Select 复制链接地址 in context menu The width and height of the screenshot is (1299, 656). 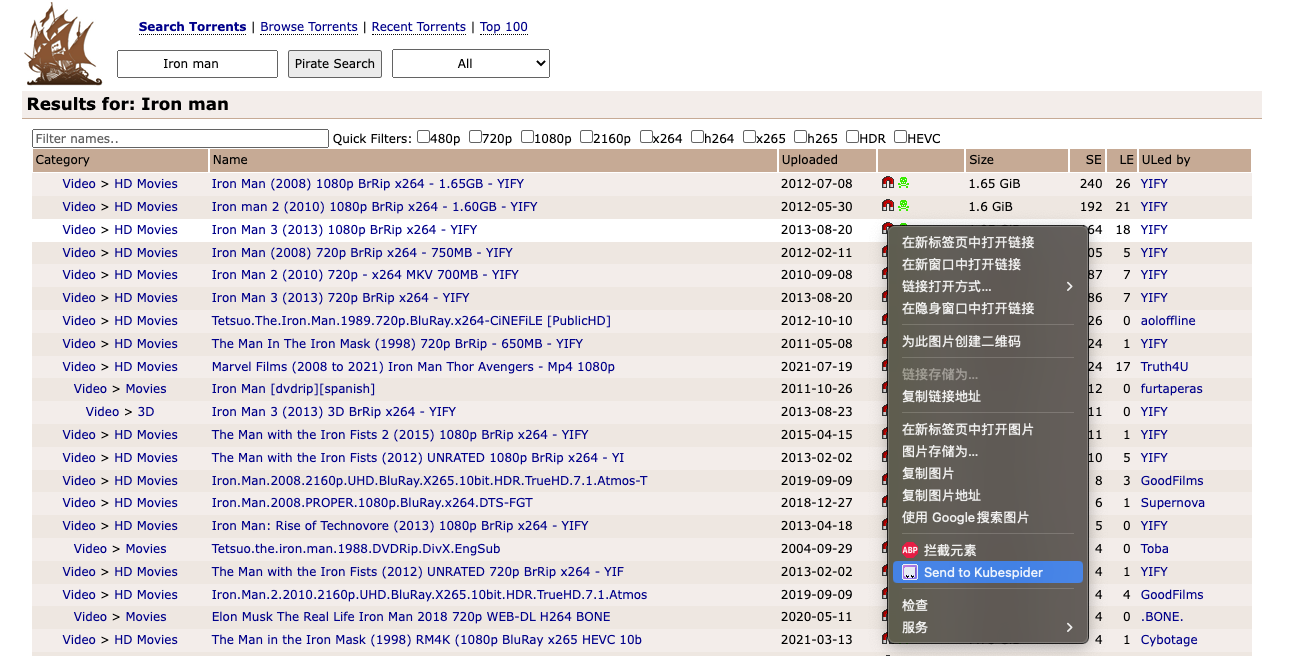coord(986,396)
